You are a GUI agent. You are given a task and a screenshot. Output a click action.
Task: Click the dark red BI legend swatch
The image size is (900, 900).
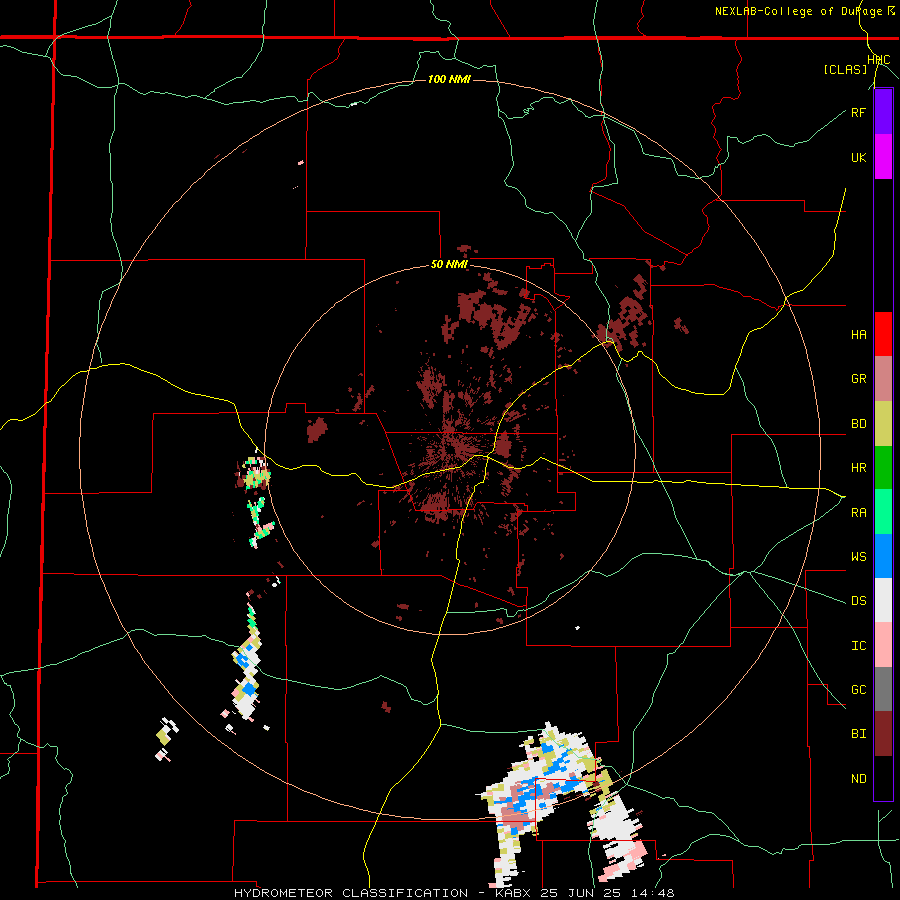[883, 734]
